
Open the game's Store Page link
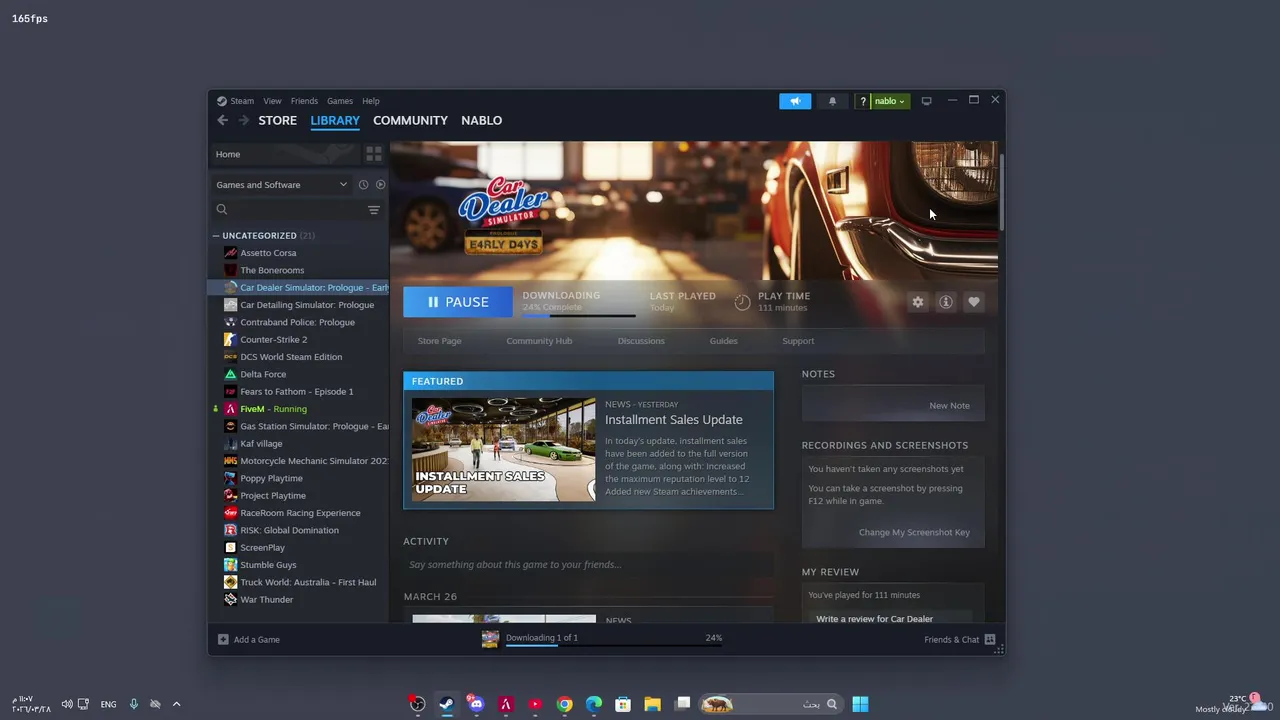pyautogui.click(x=439, y=341)
